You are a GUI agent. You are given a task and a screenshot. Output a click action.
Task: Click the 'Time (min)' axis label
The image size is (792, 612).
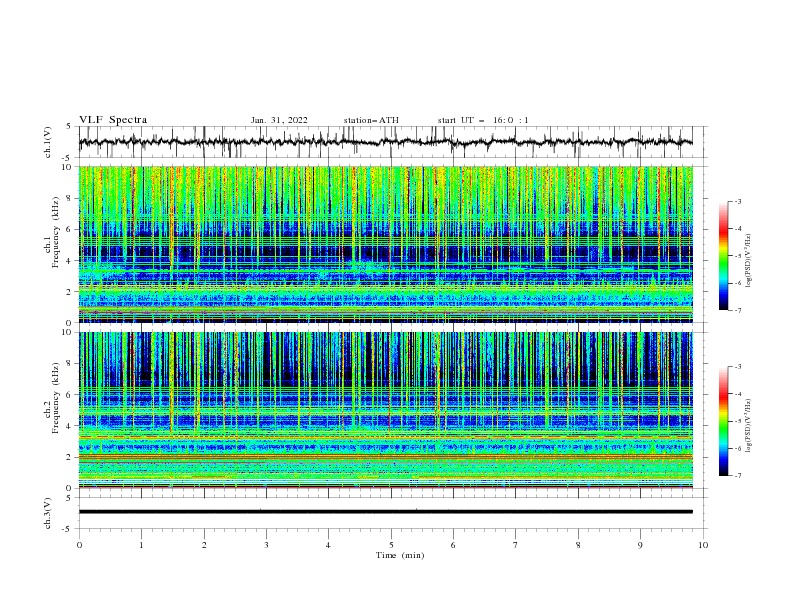[400, 555]
